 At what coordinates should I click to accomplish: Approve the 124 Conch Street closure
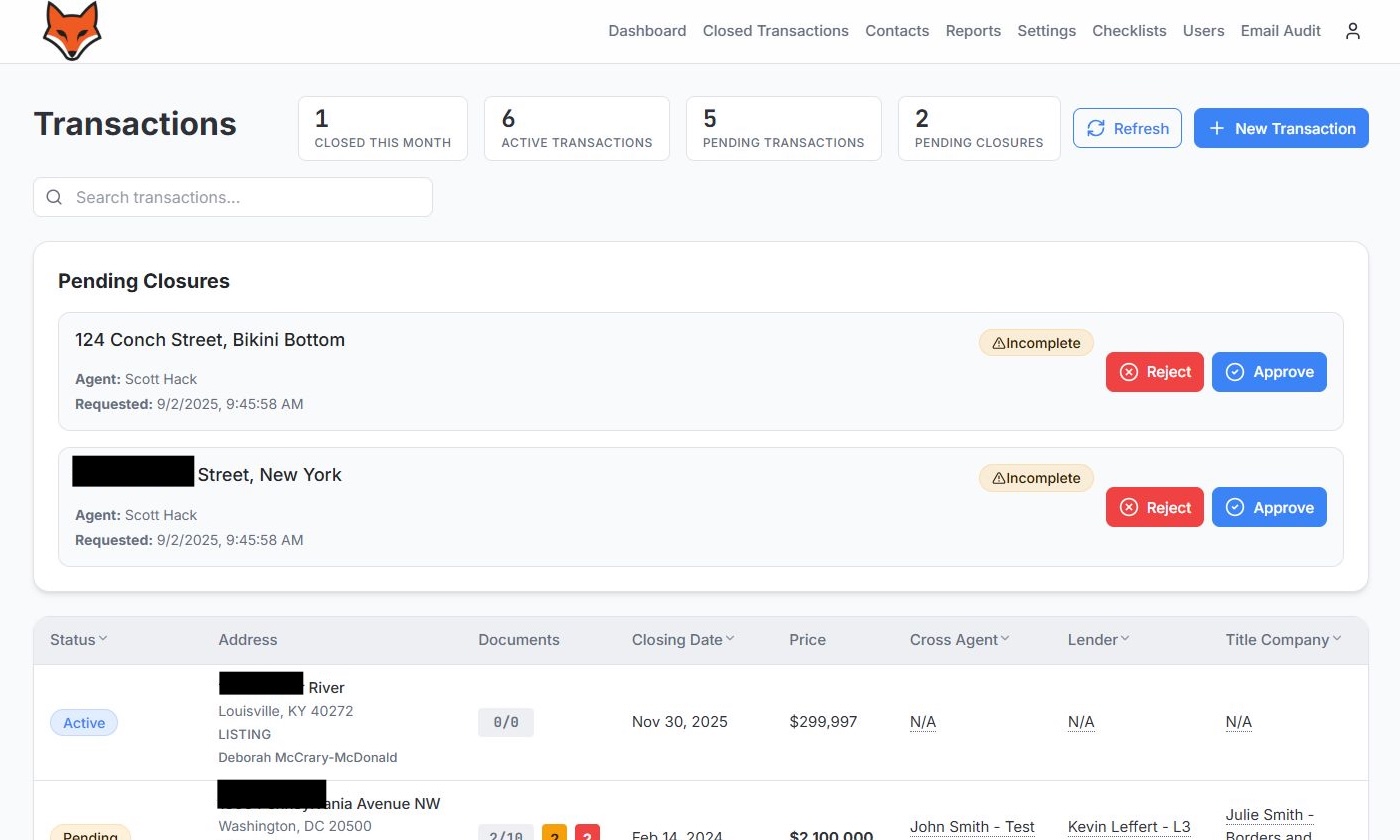(1269, 372)
